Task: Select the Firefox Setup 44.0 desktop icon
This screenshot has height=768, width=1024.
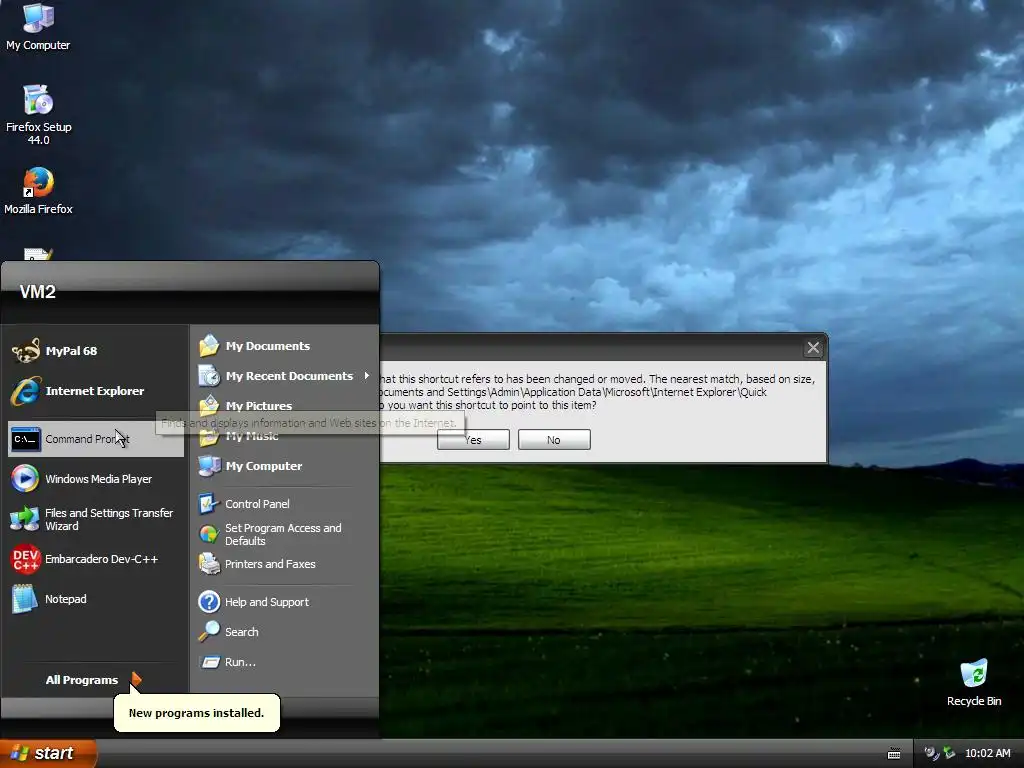Action: click(38, 115)
